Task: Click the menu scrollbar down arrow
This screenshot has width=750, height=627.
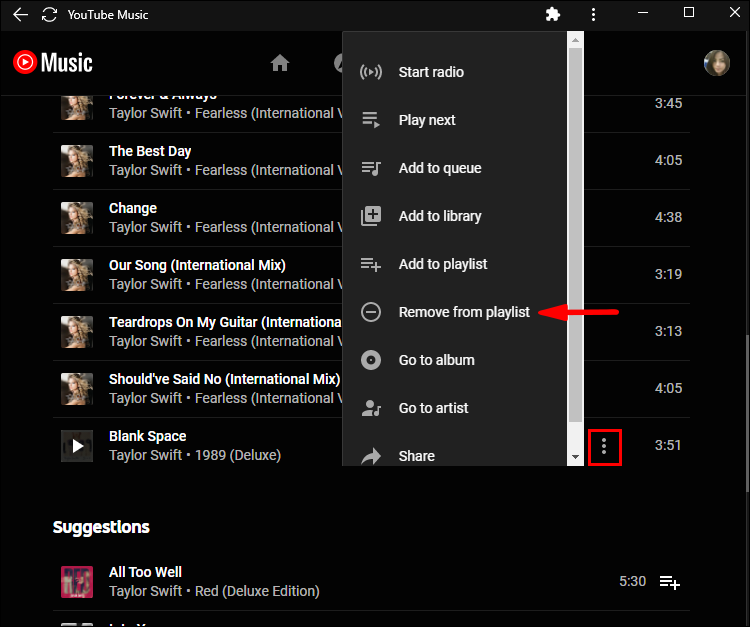Action: (x=575, y=457)
